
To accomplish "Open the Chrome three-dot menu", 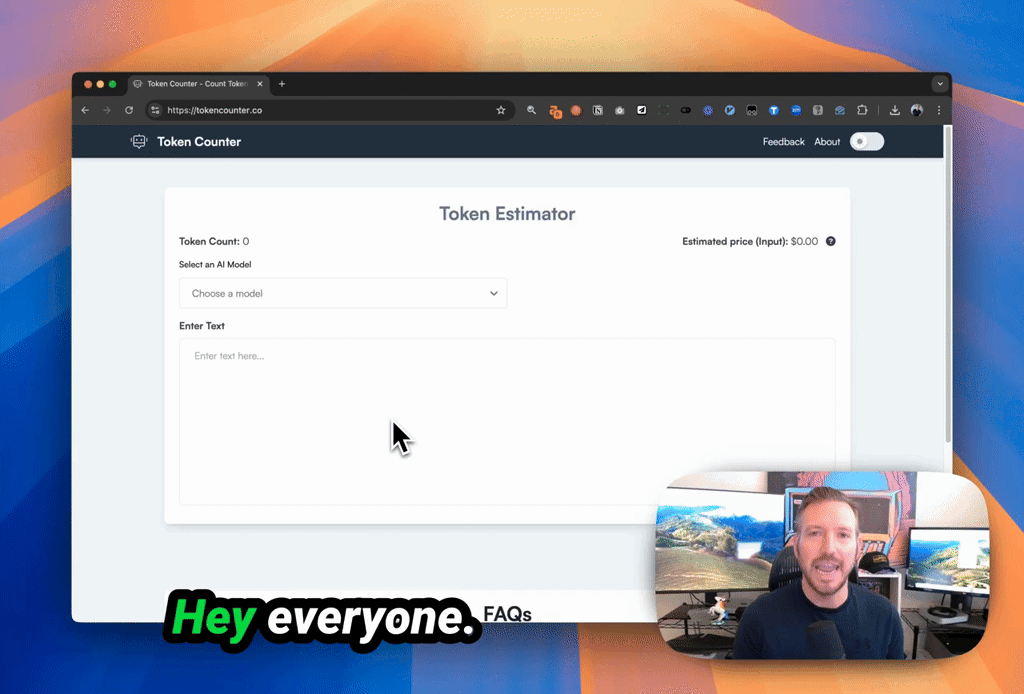I will point(939,110).
